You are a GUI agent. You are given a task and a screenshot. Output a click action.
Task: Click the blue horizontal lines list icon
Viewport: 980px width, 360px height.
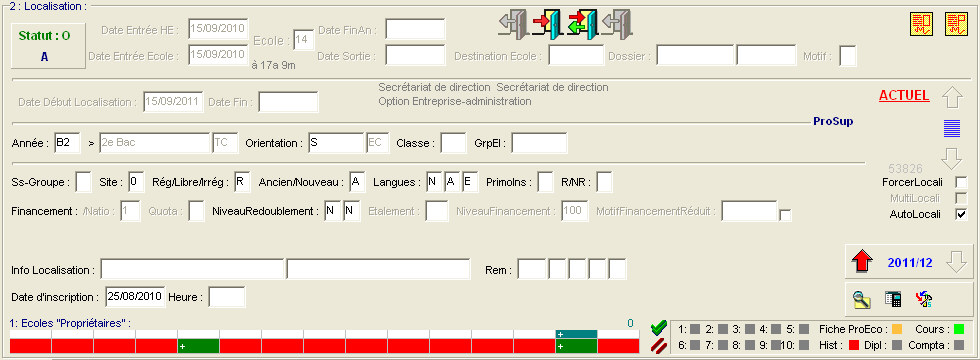952,128
